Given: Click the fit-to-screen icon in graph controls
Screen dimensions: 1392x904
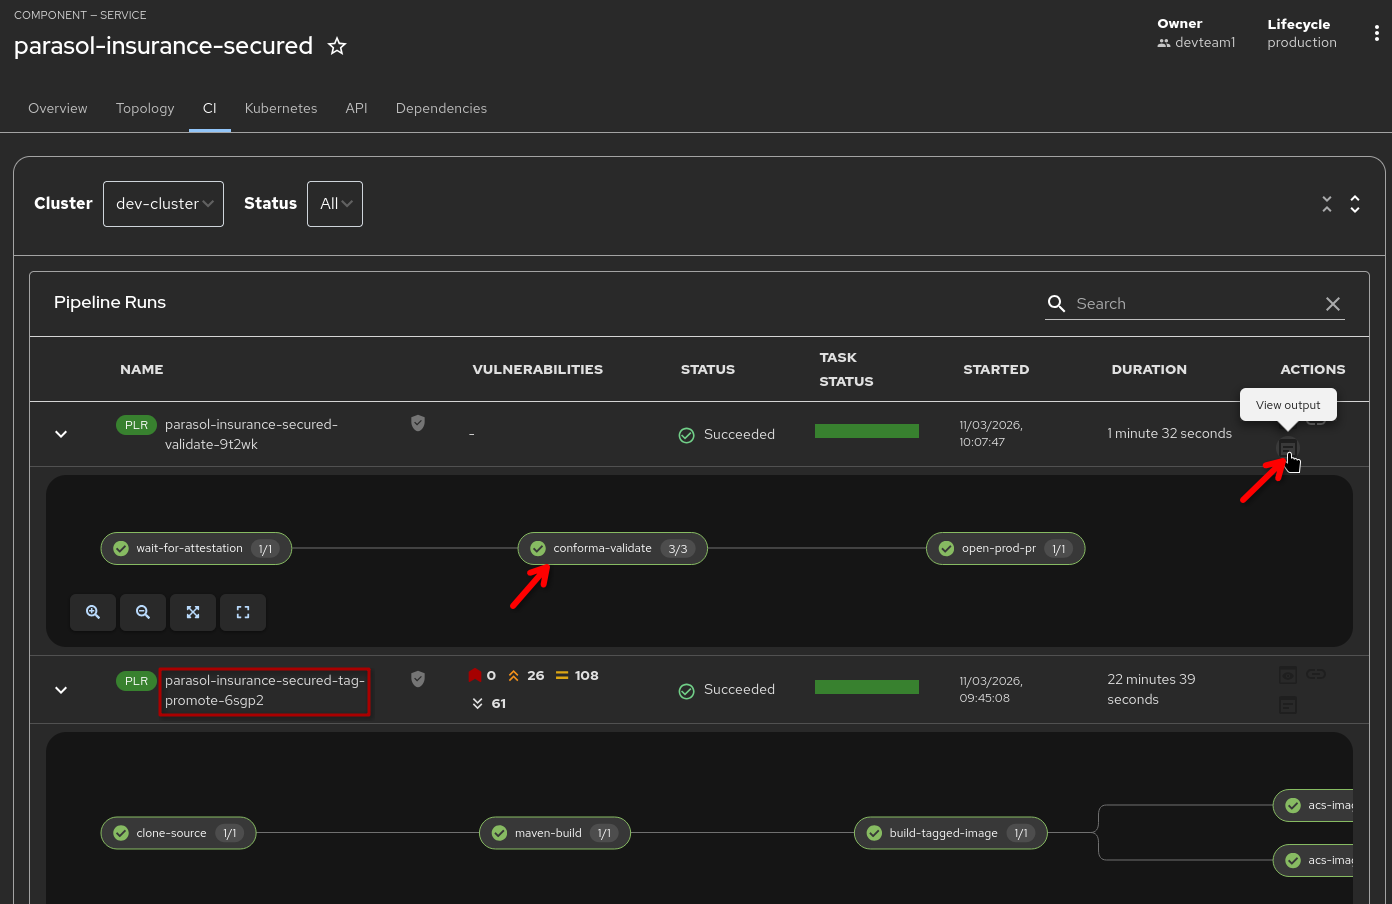Looking at the screenshot, I should click(192, 612).
